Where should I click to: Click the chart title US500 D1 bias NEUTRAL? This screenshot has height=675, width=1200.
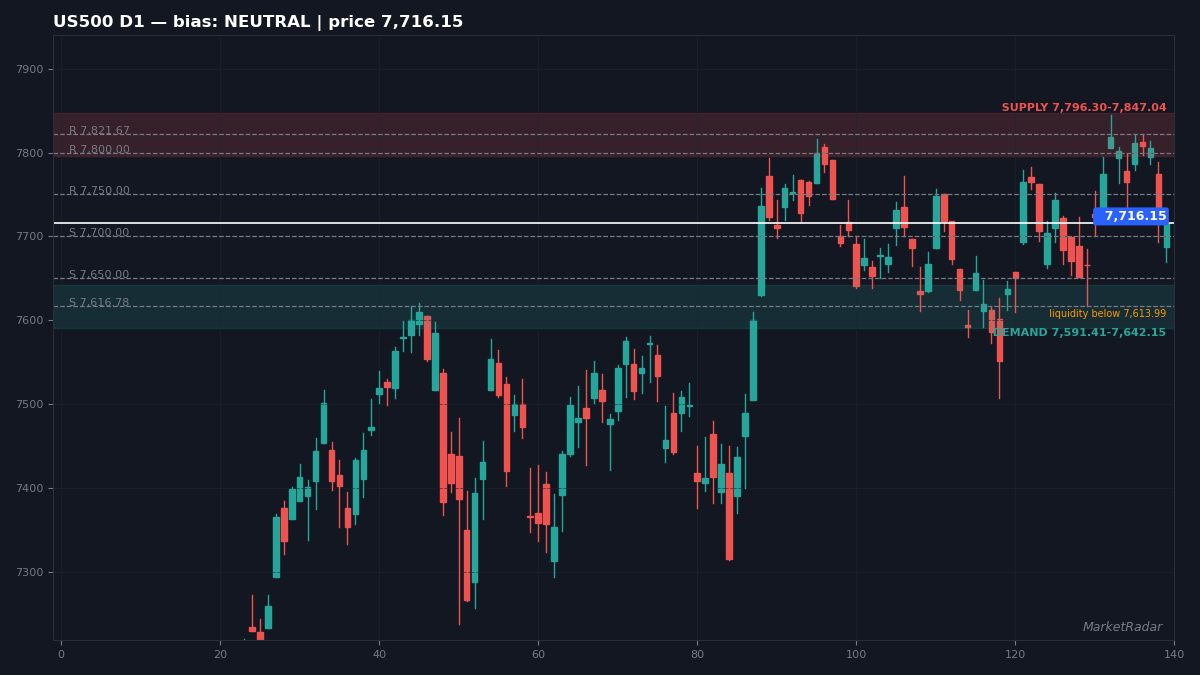(x=258, y=22)
